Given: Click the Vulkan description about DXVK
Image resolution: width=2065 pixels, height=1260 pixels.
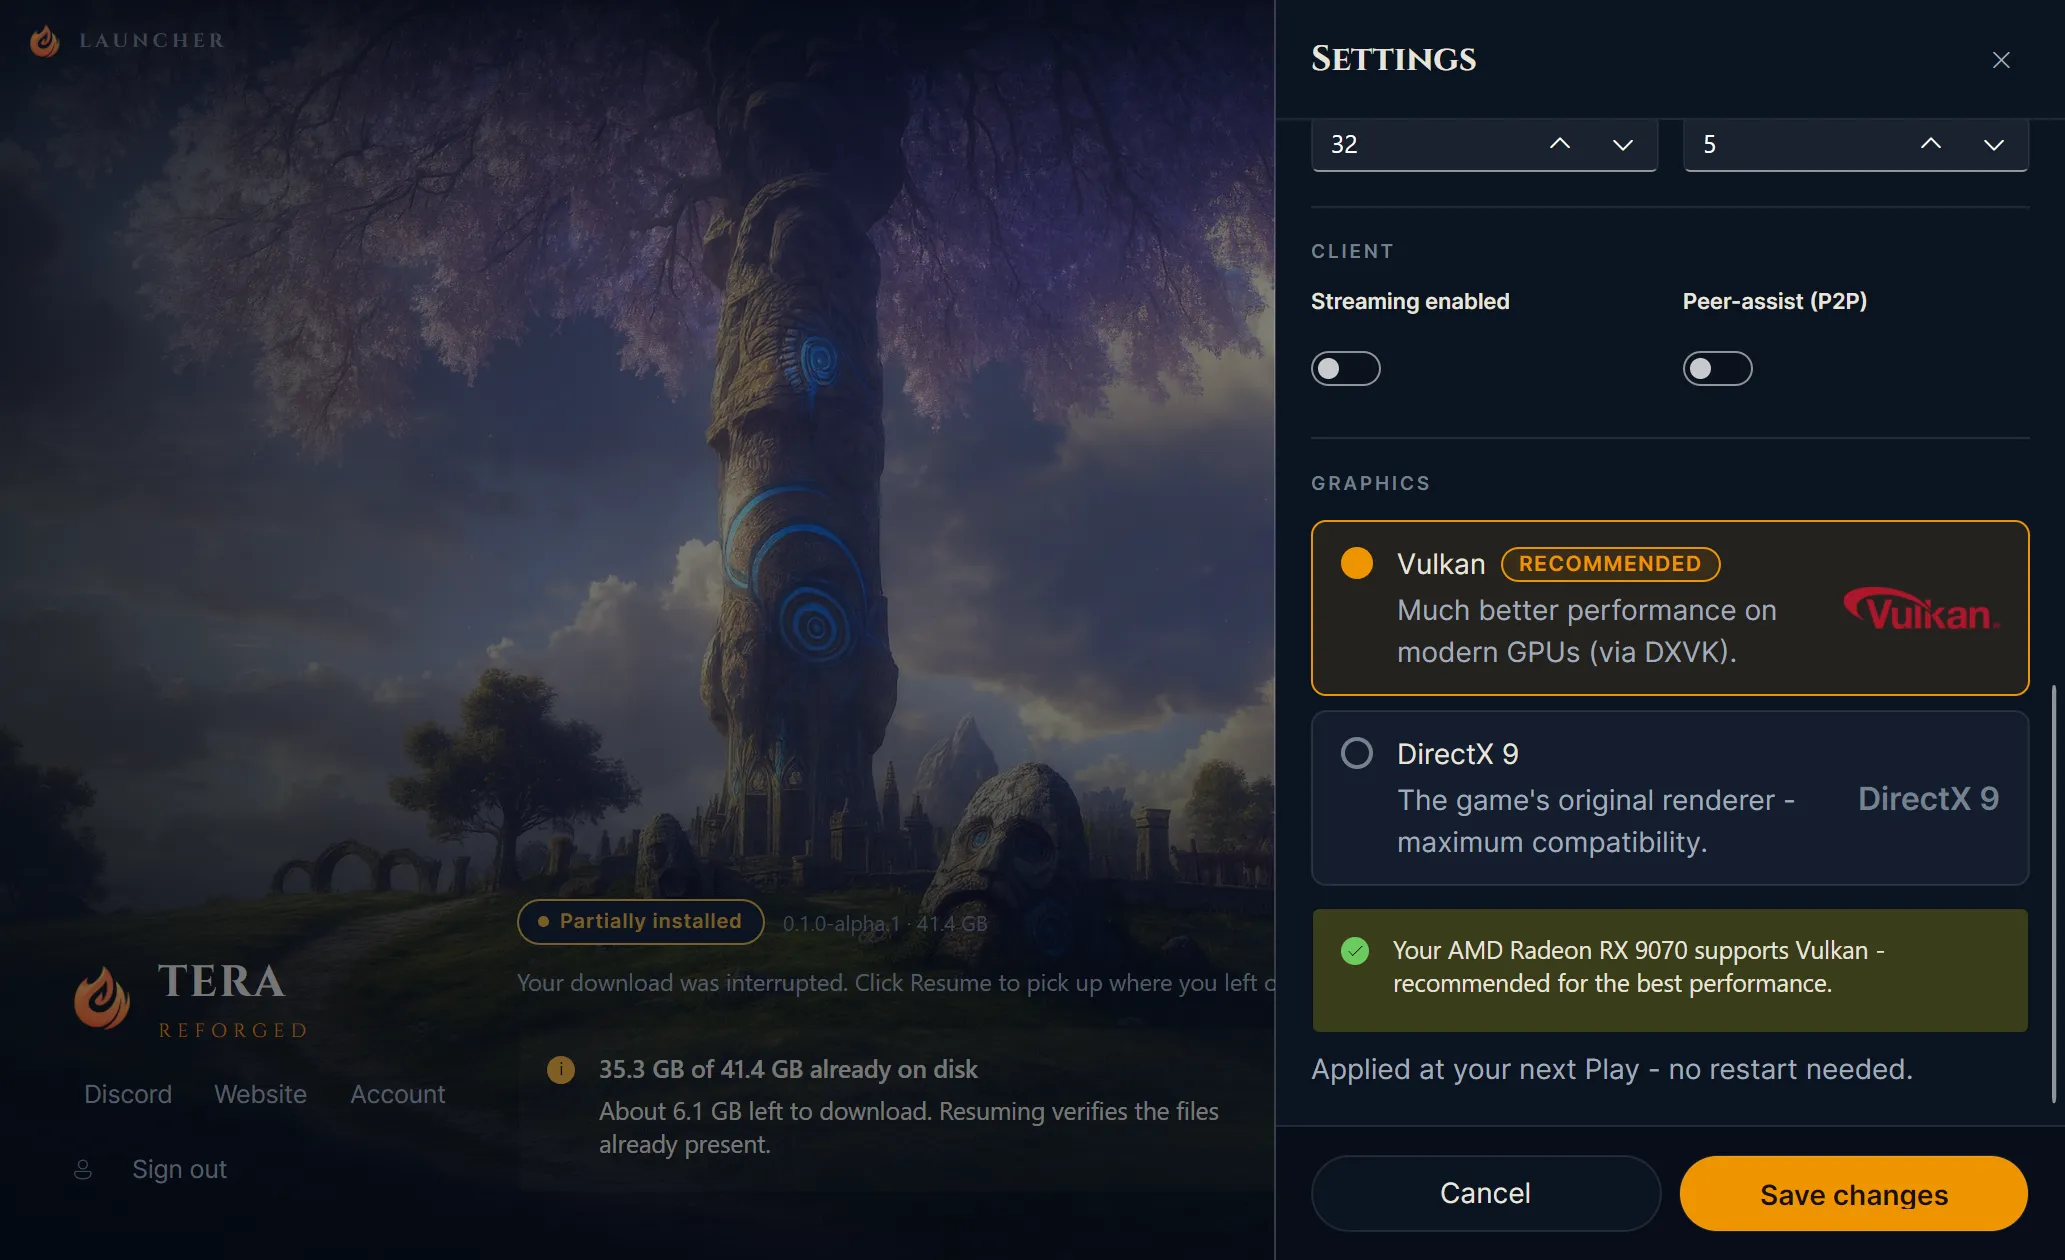Looking at the screenshot, I should 1587,631.
